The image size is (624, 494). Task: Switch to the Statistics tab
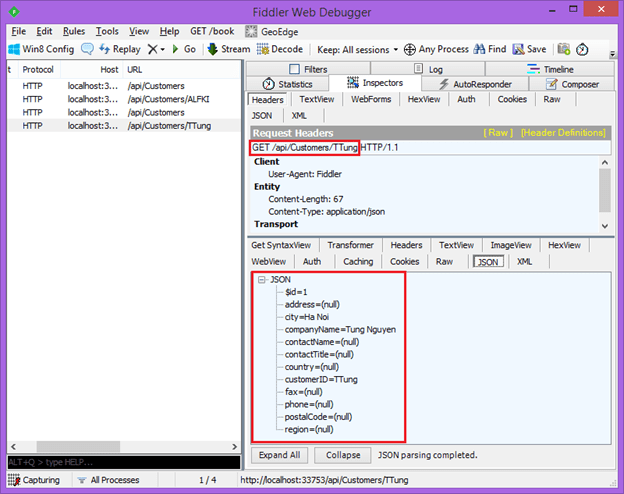(288, 84)
